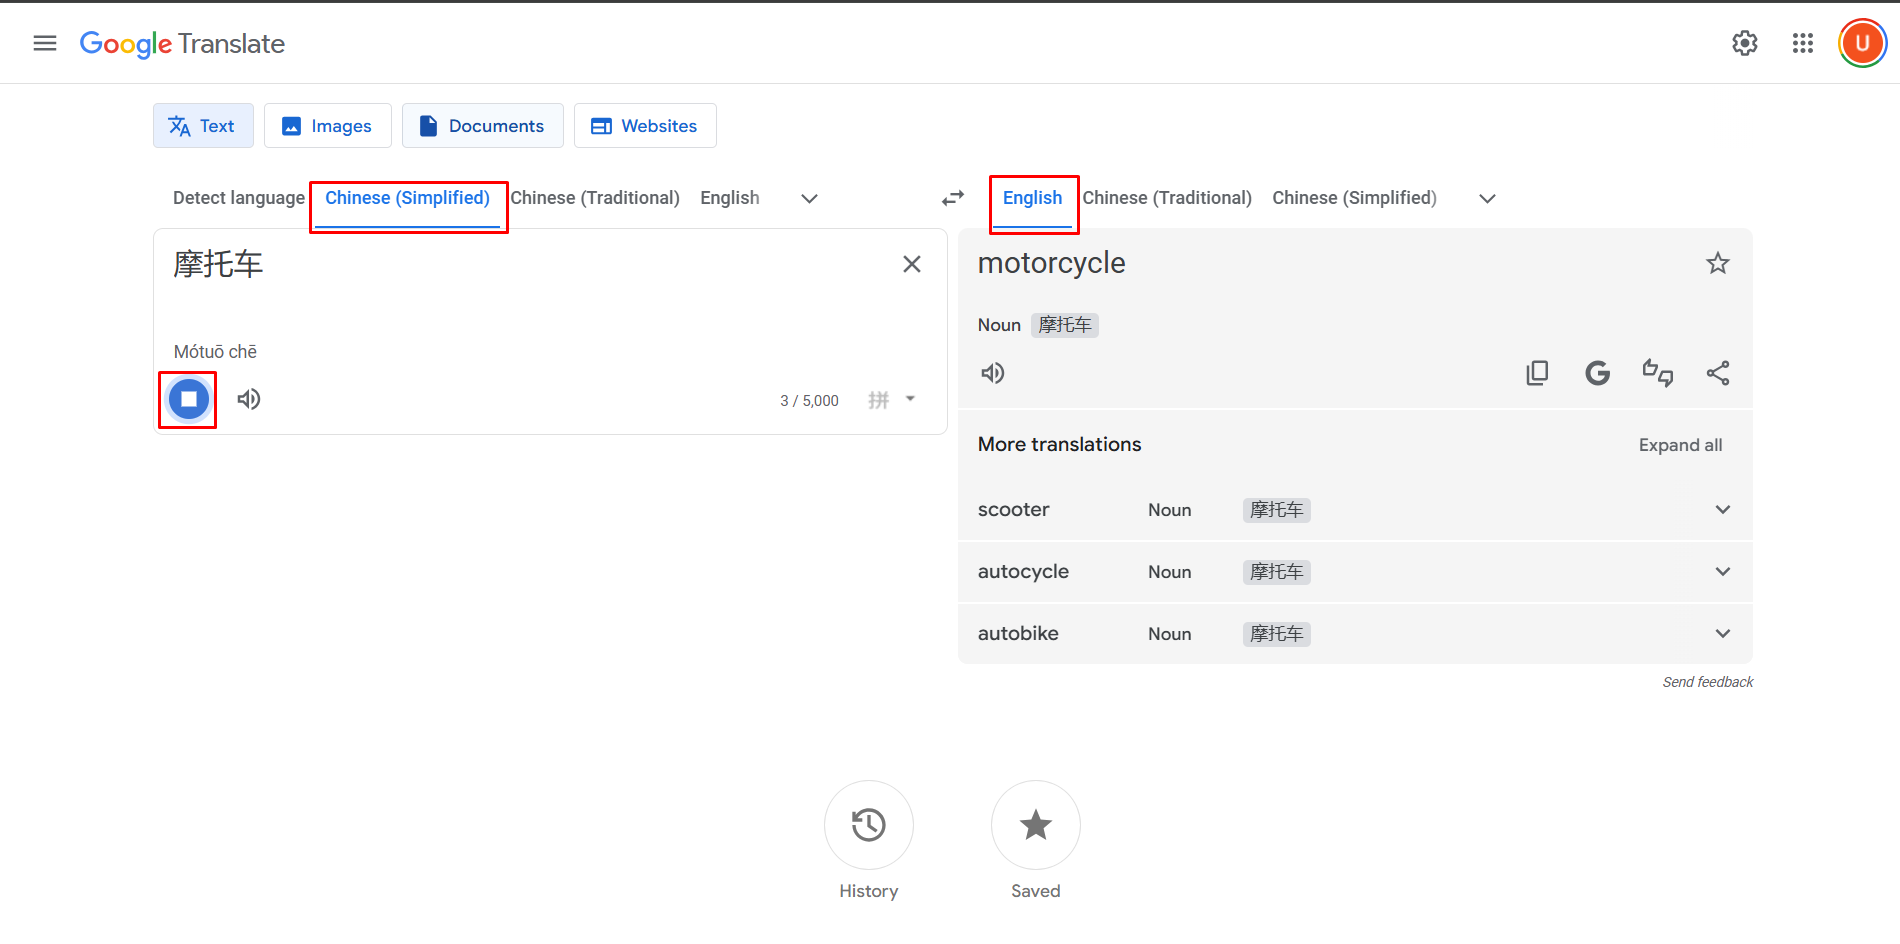Listen to the translated text
Viewport: 1900px width, 944px height.
click(x=992, y=372)
